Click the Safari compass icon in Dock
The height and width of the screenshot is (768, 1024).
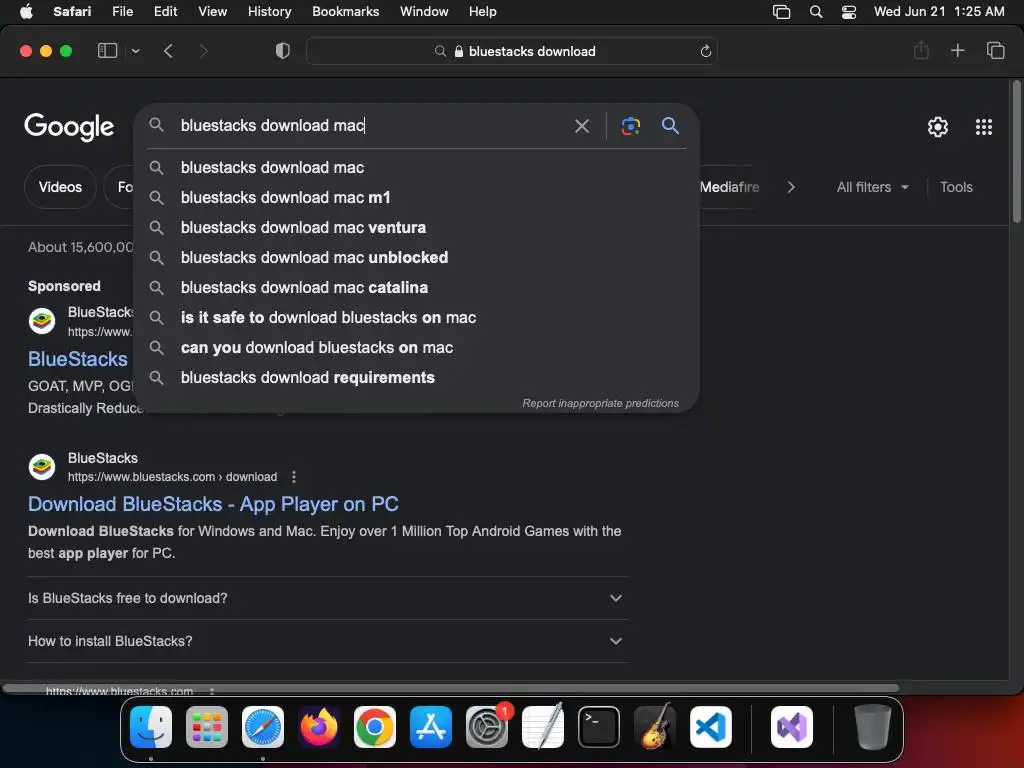click(263, 726)
